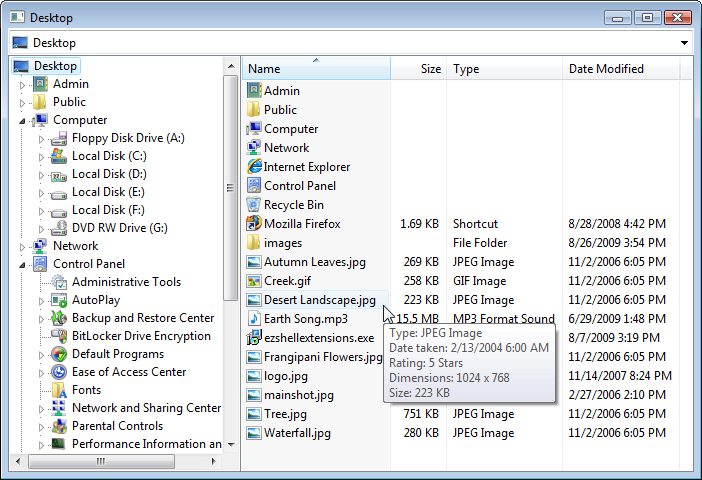This screenshot has width=702, height=480.
Task: Expand the Admin node in tree
Action: (x=22, y=85)
